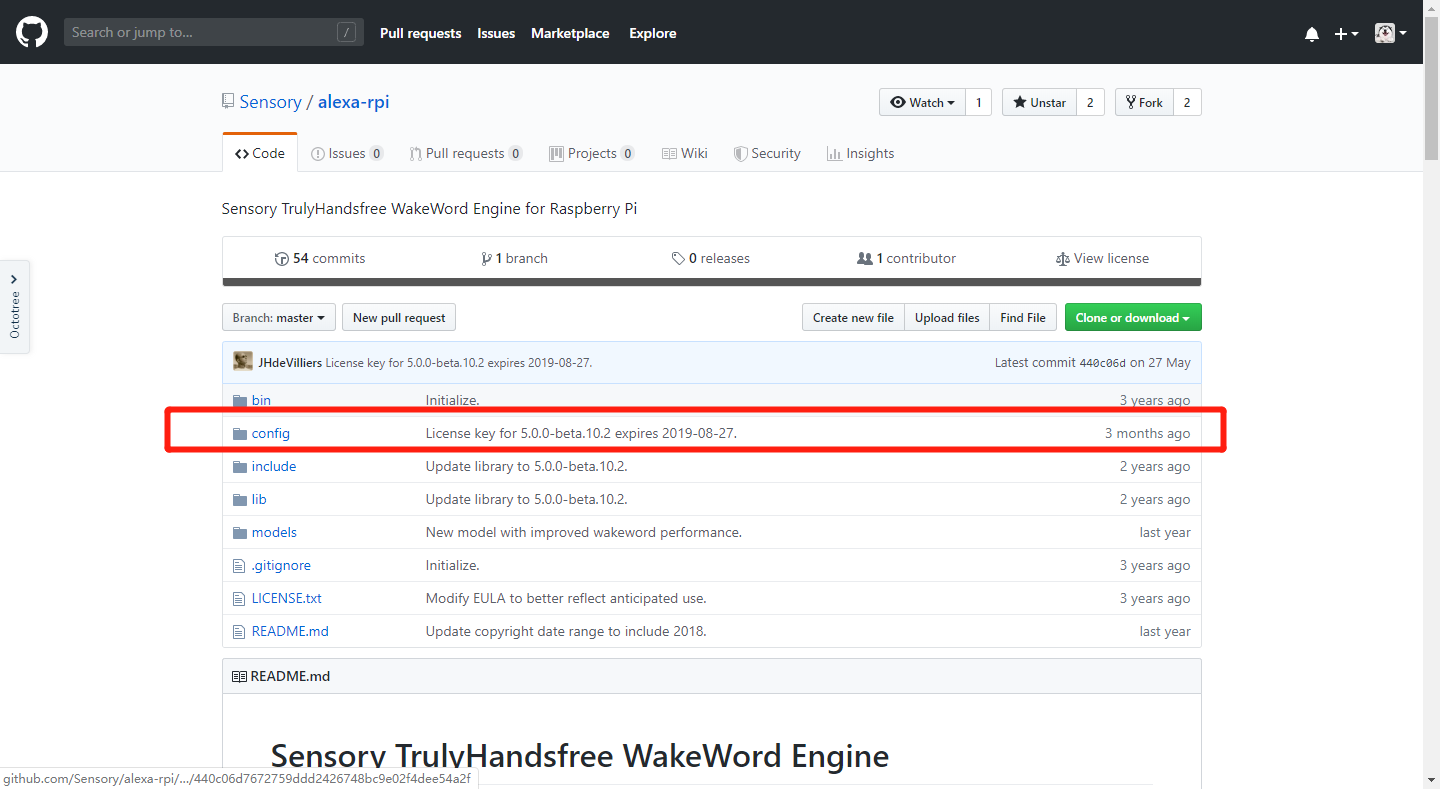Toggle watching the repository
1440x789 pixels.
[920, 101]
